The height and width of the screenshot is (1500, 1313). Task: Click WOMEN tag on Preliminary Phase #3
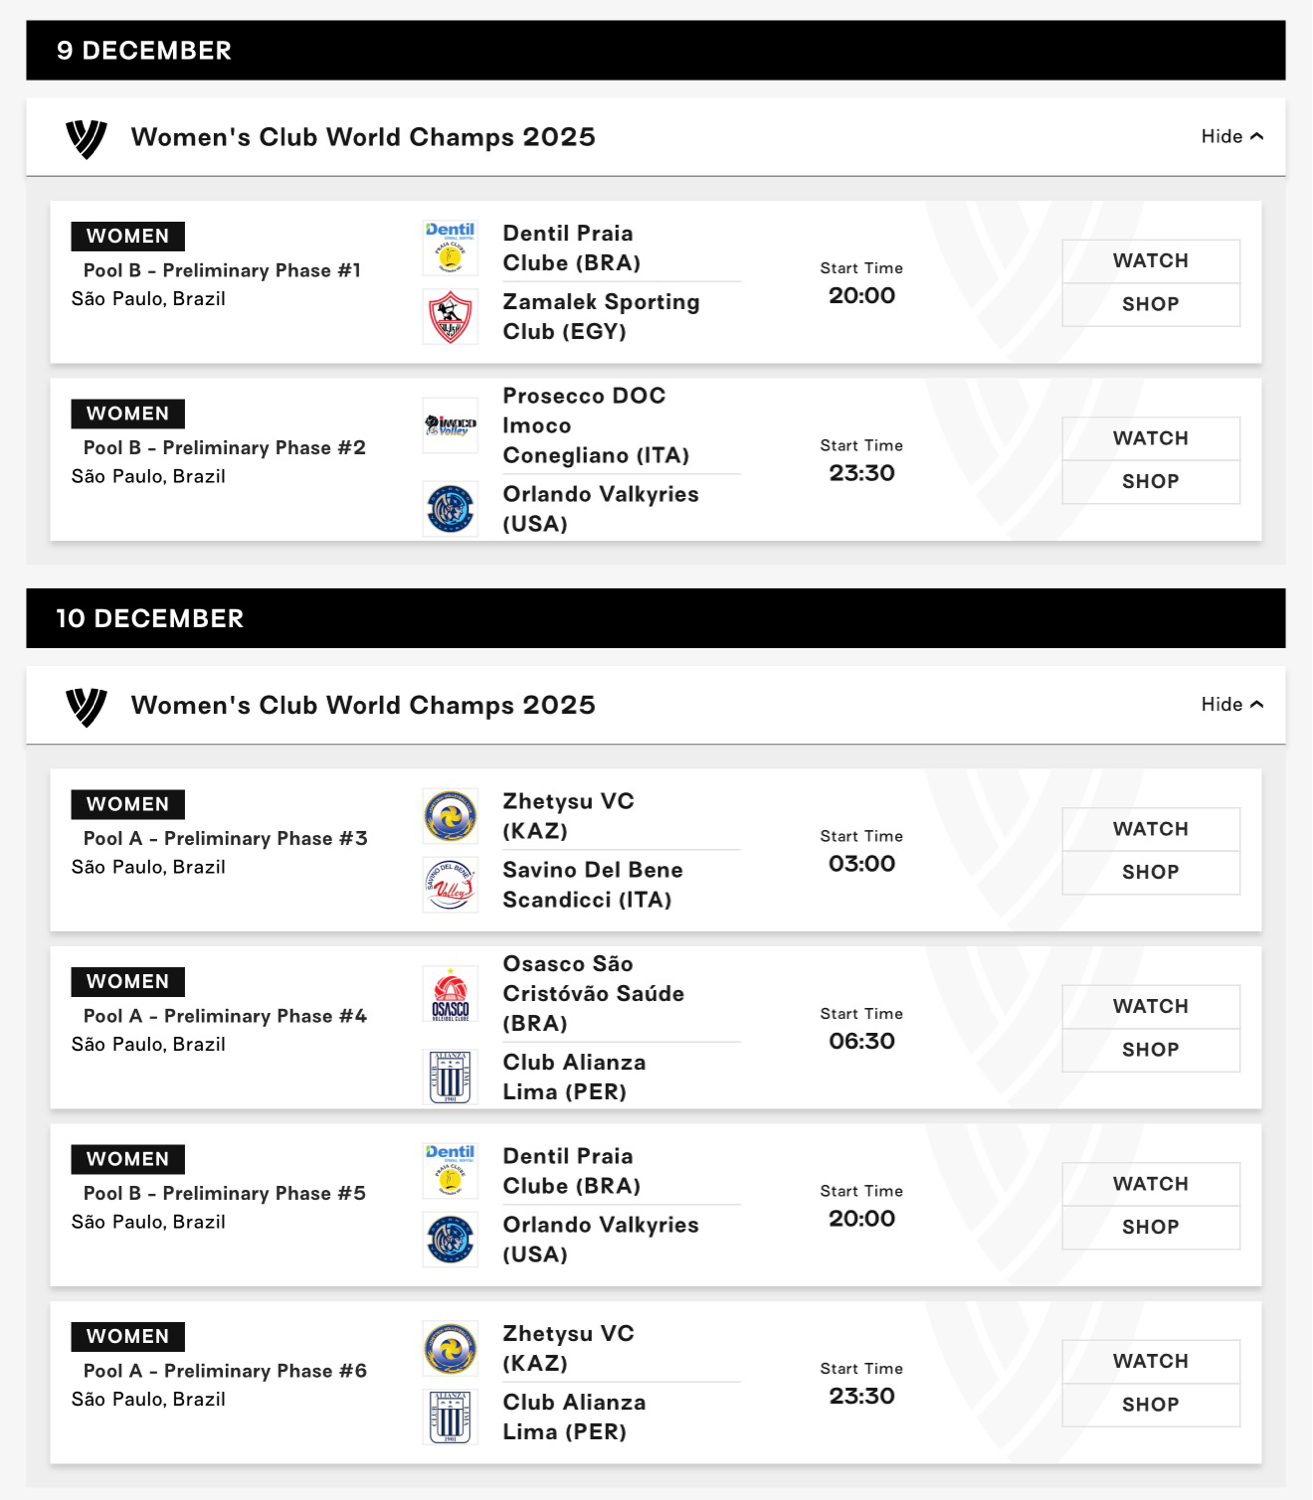pyautogui.click(x=128, y=804)
